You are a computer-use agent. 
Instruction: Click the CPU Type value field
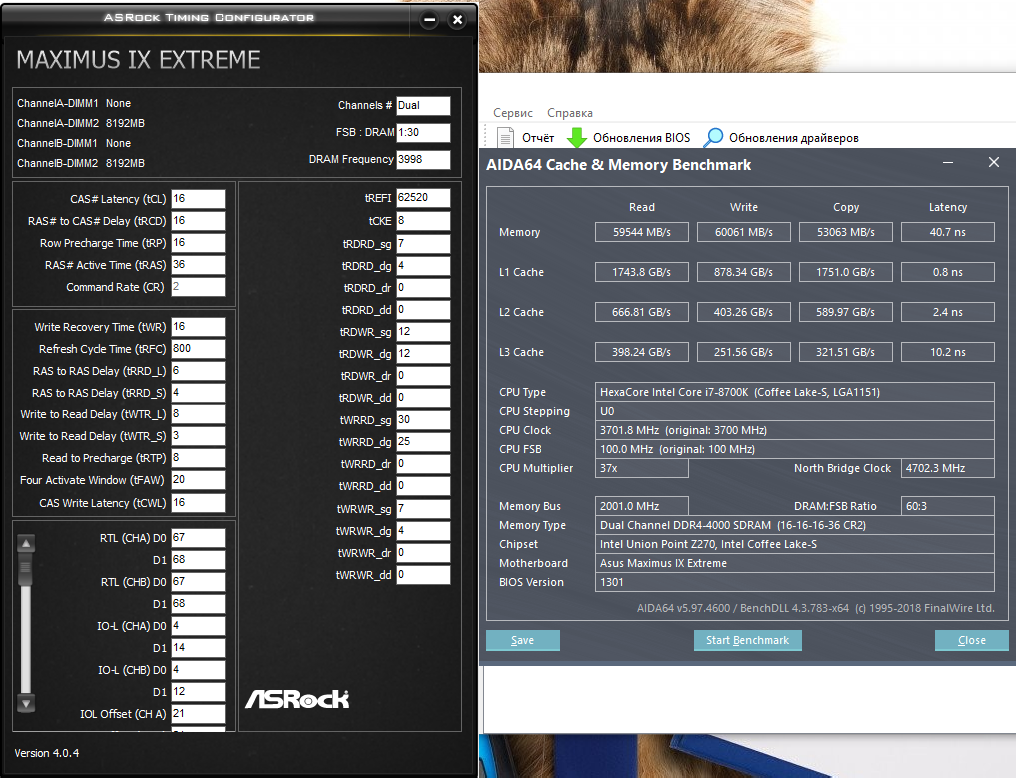(x=794, y=392)
